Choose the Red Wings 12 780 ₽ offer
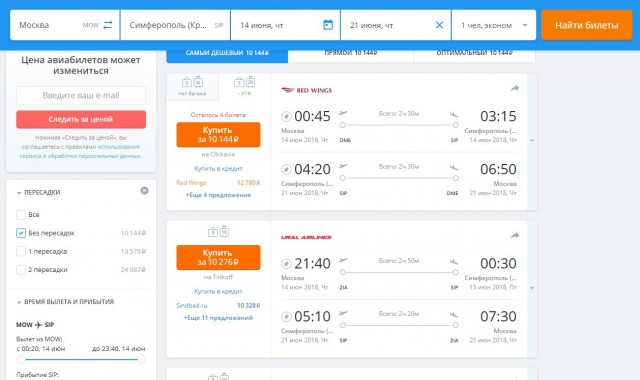 [218, 183]
